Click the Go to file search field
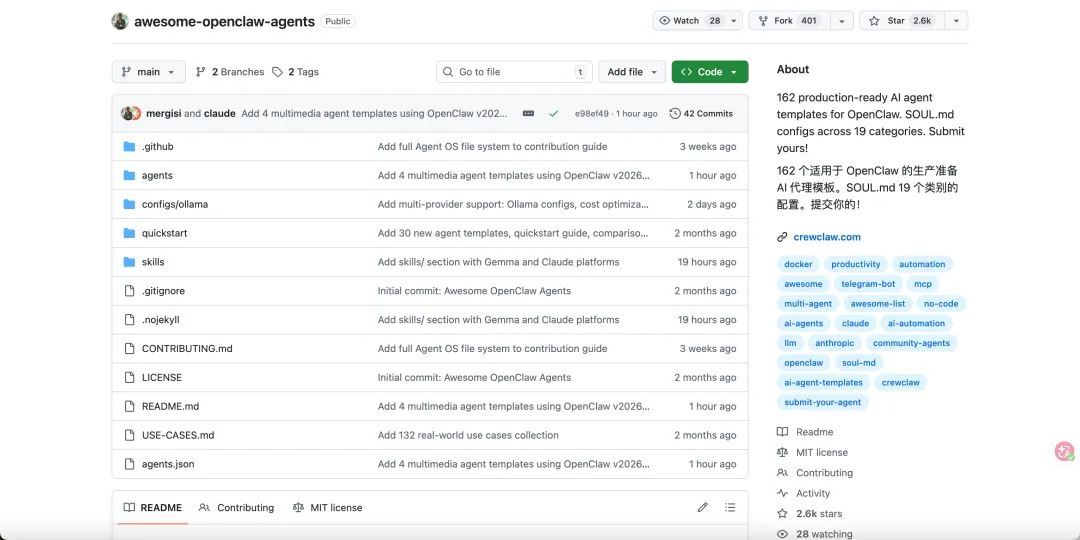The image size is (1080, 540). [x=515, y=72]
